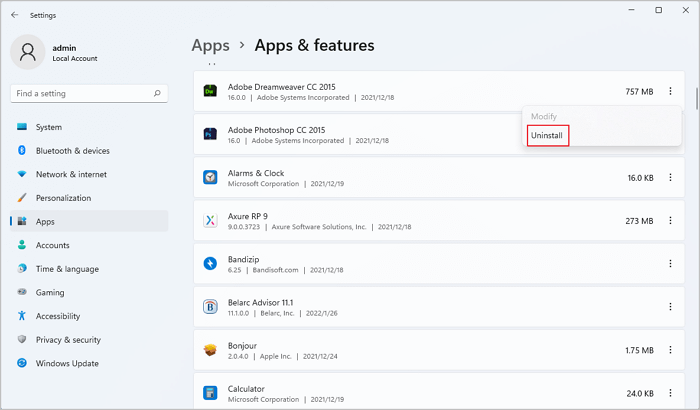Select Uninstall from the context menu
Viewport: 700px width, 410px height.
547,135
